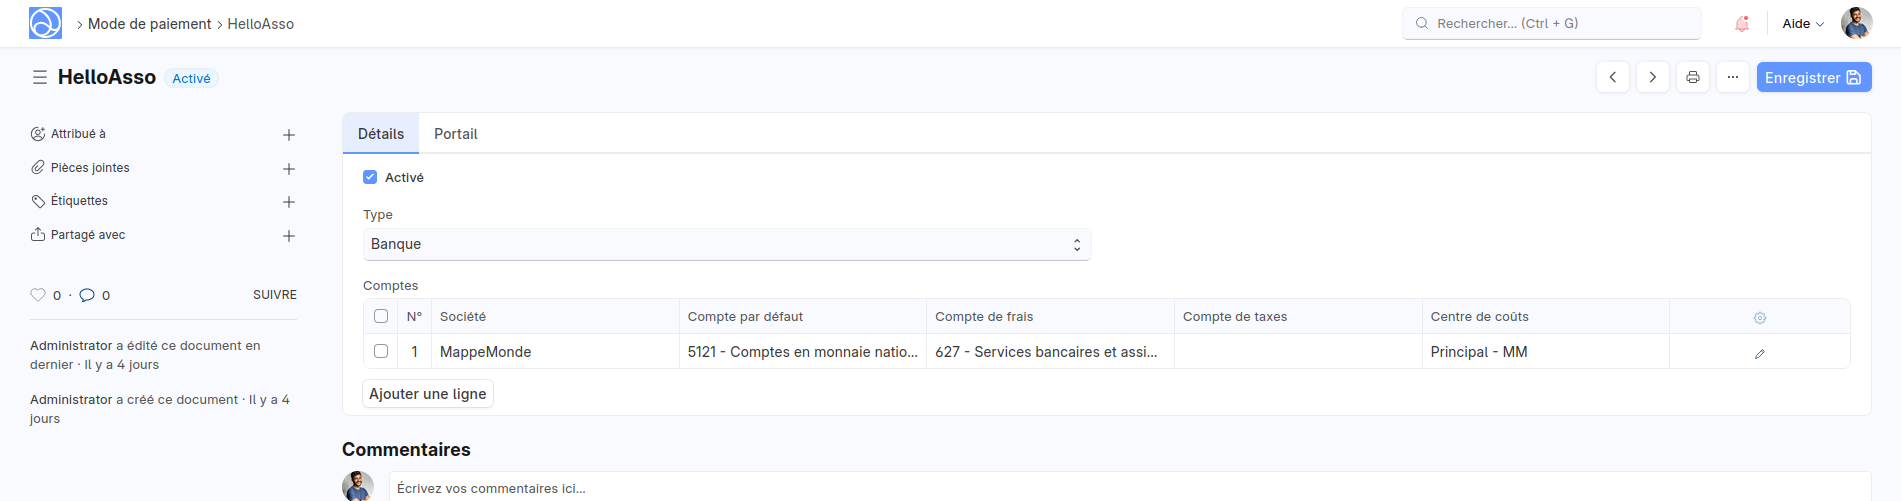
Task: Open the Type dropdown showing Banque
Action: click(726, 244)
